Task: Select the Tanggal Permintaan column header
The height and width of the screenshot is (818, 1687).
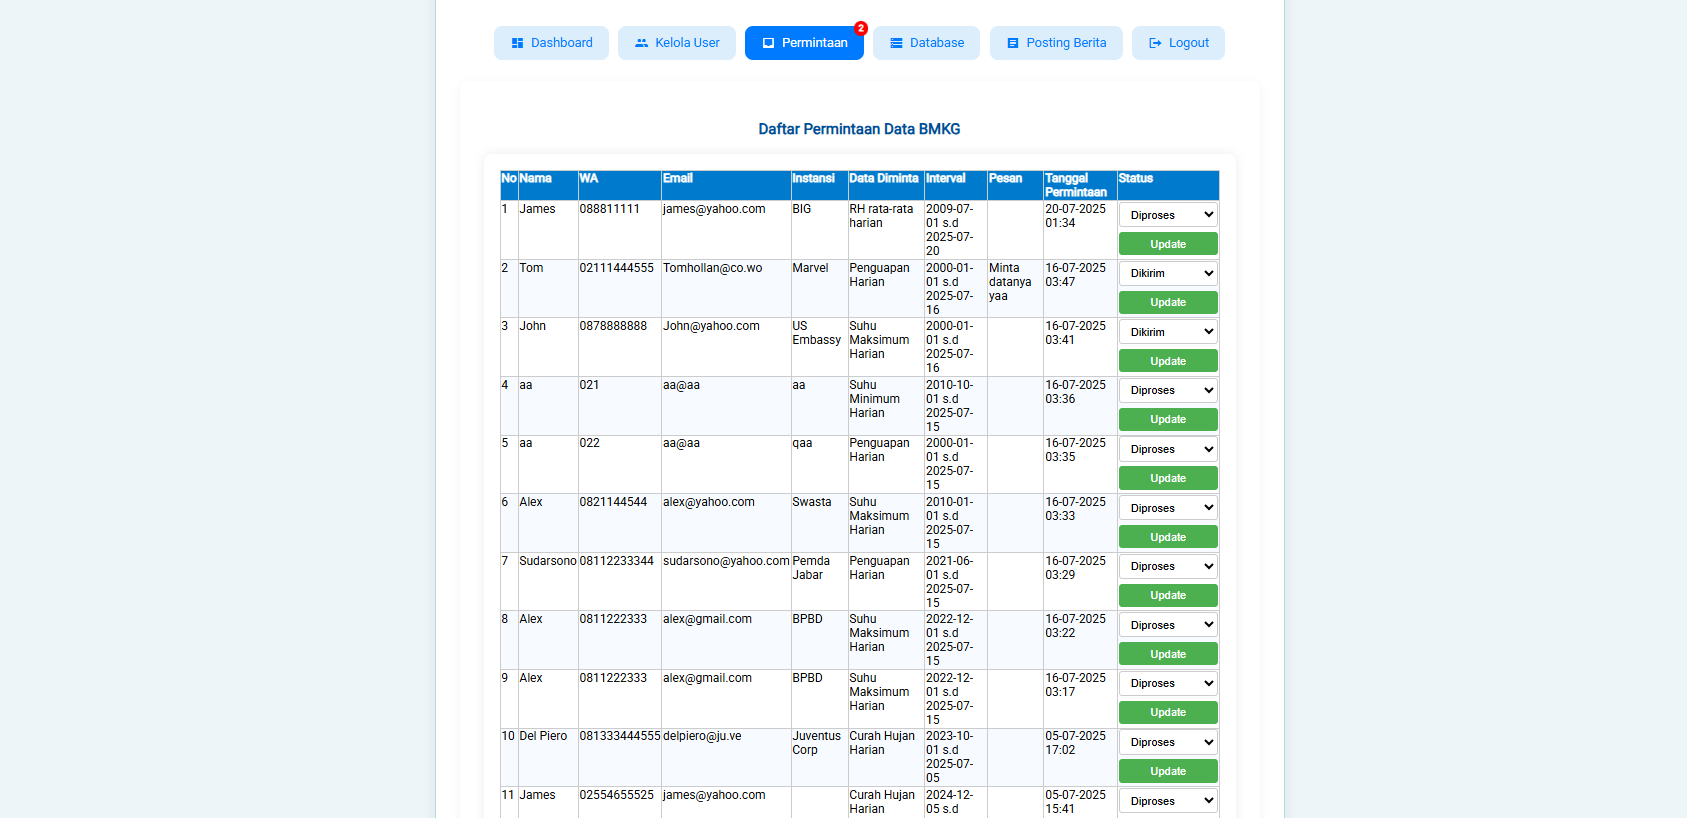Action: tap(1076, 185)
